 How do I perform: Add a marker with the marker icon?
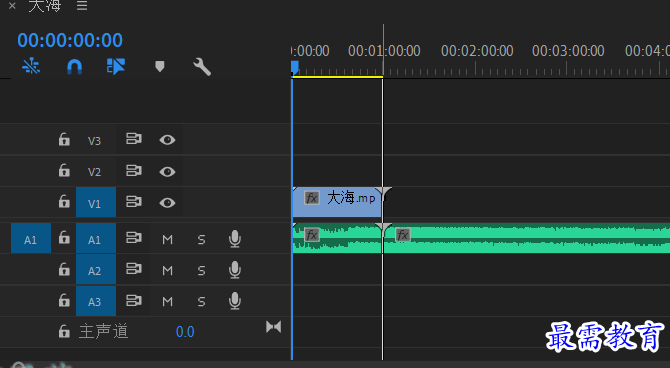(x=159, y=66)
